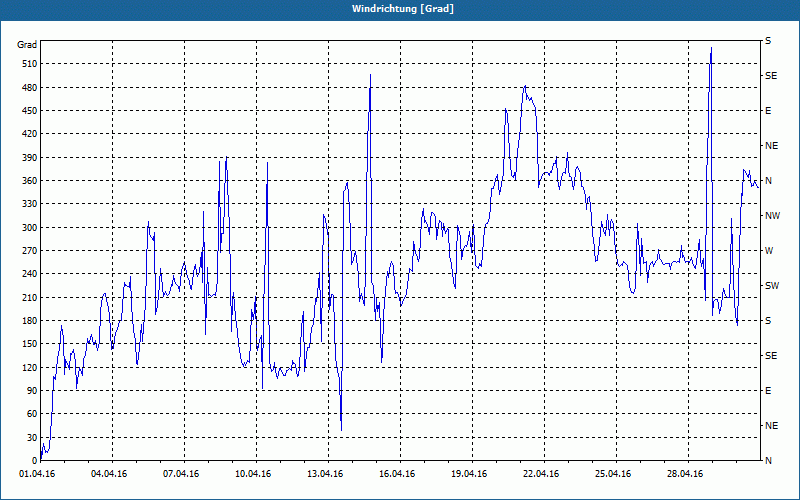
Task: Select the date label 25.04.16
Action: tap(613, 474)
